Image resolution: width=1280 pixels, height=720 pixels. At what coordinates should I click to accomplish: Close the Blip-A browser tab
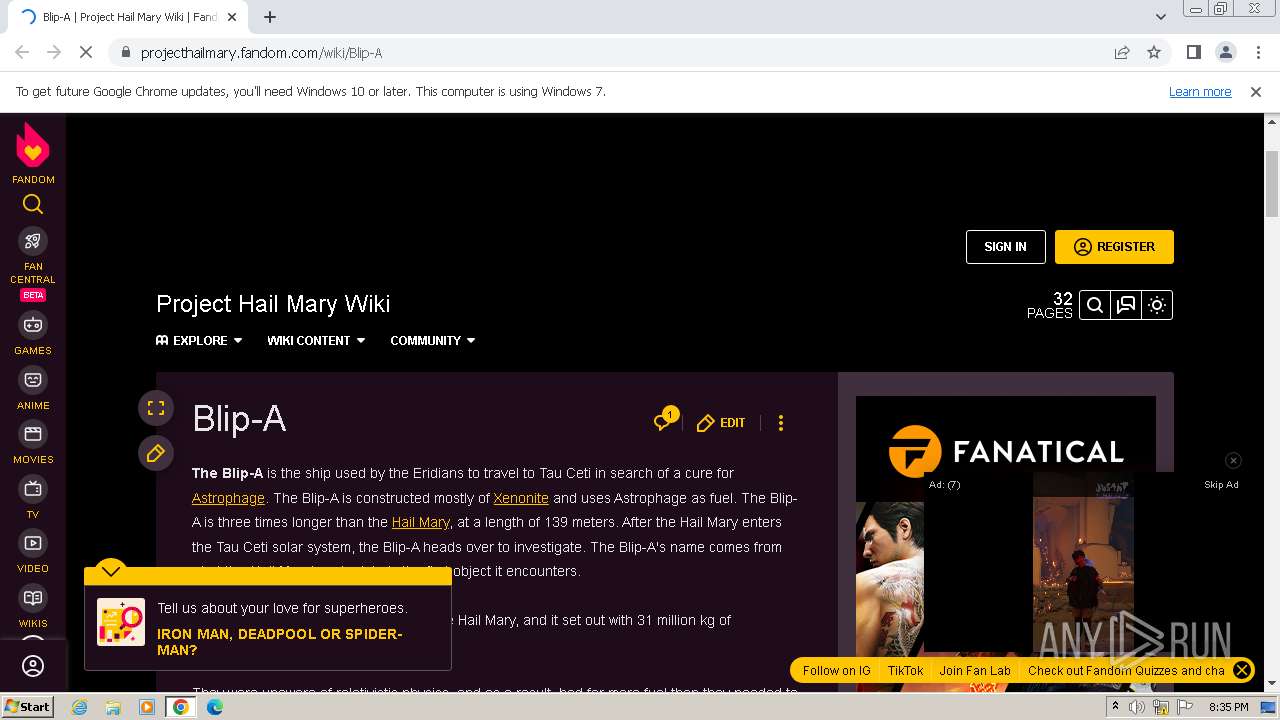point(233,17)
